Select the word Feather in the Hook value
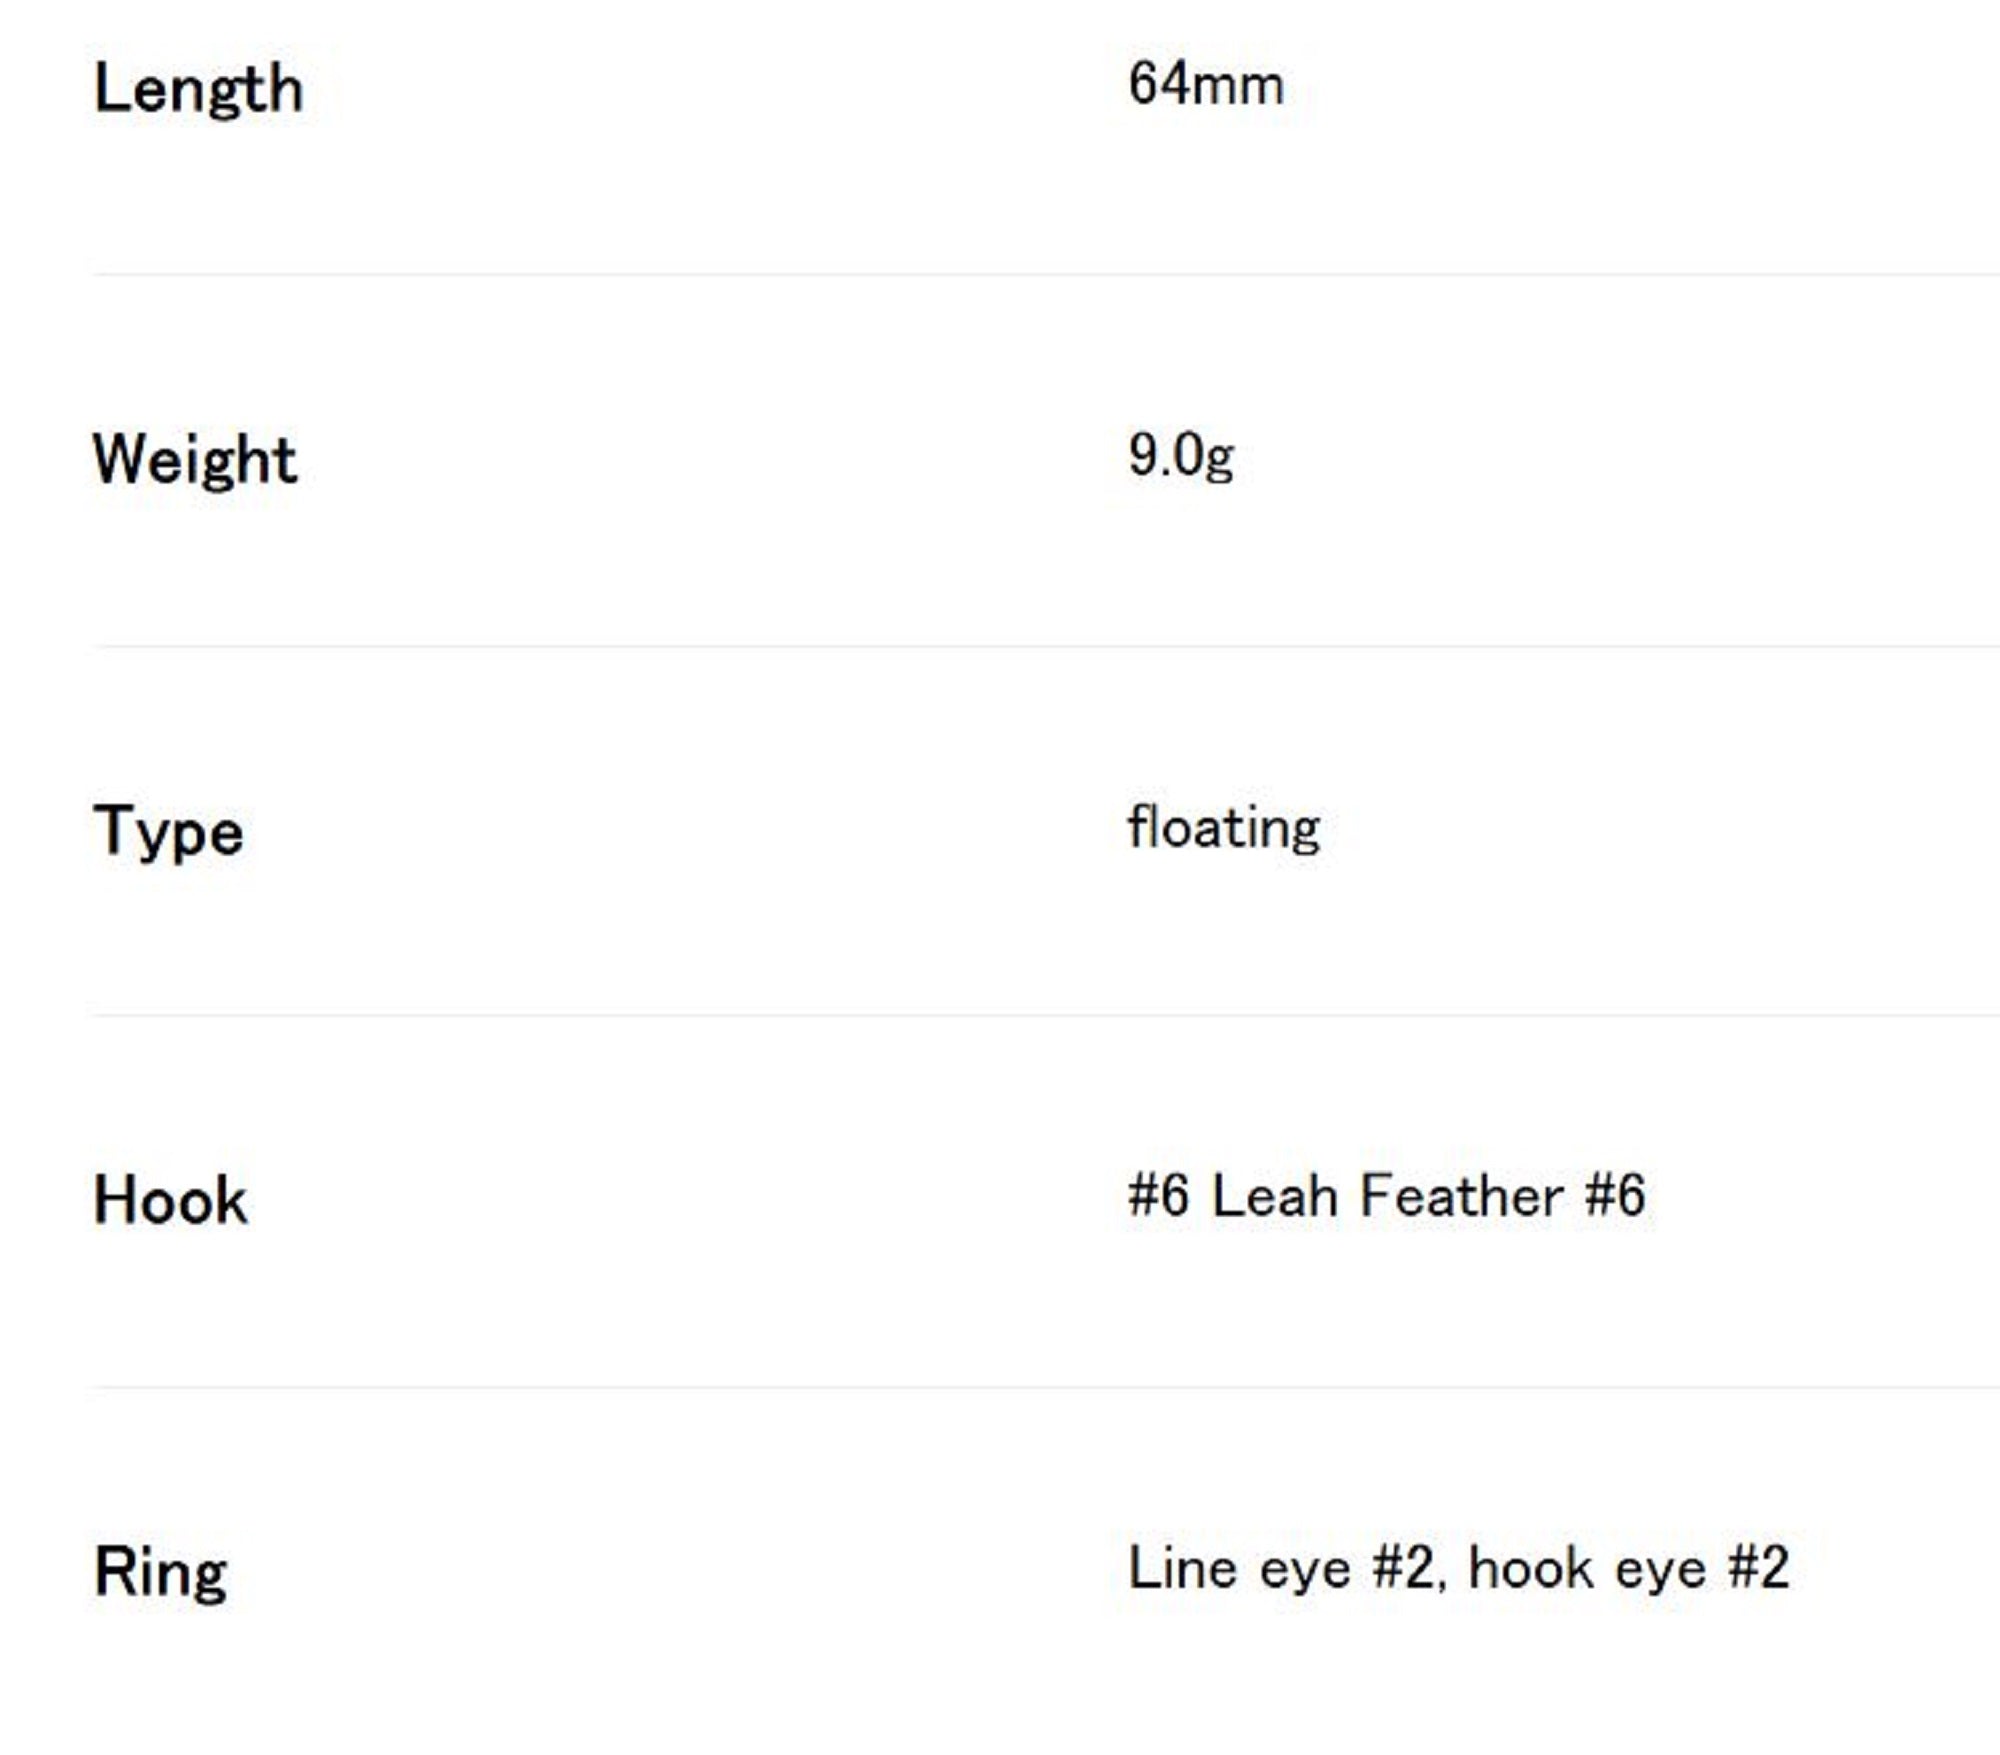 click(1461, 1195)
